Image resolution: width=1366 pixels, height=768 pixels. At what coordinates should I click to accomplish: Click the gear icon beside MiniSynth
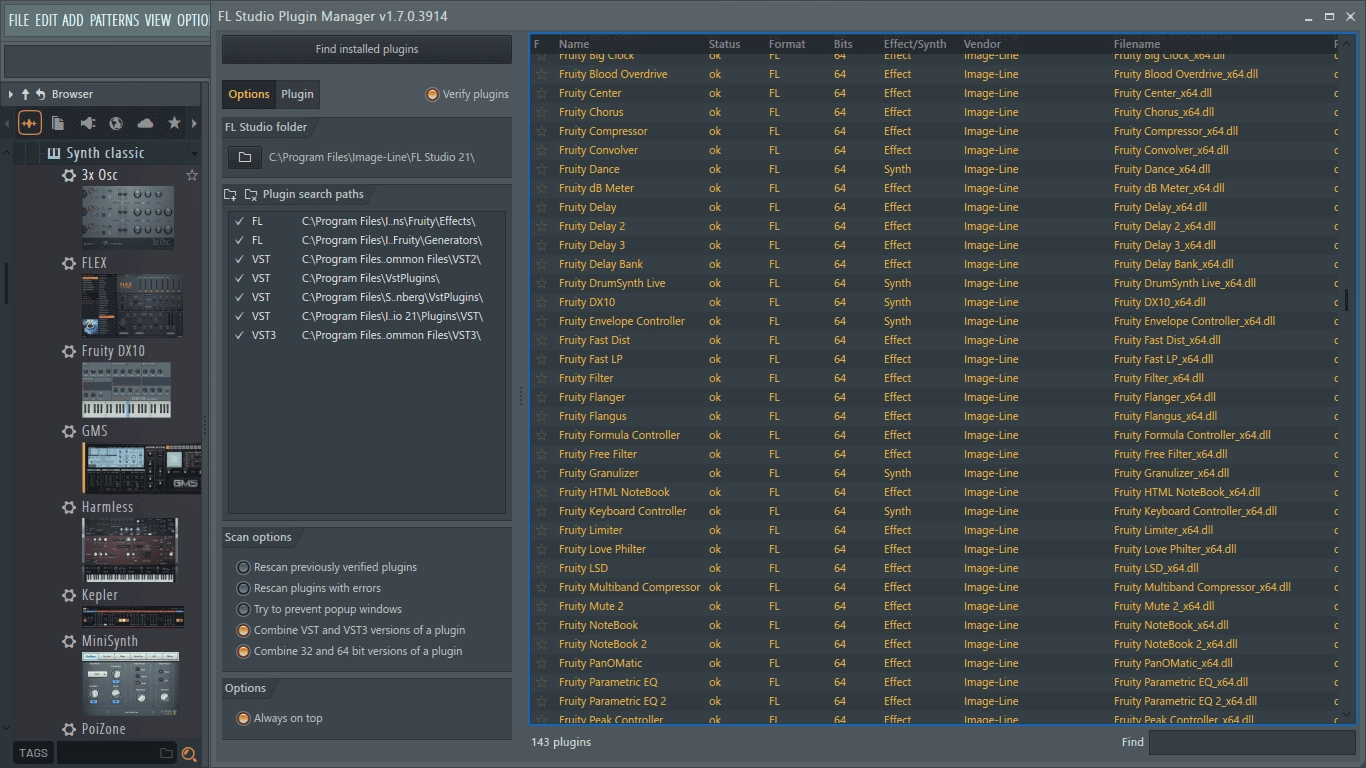pyautogui.click(x=69, y=641)
